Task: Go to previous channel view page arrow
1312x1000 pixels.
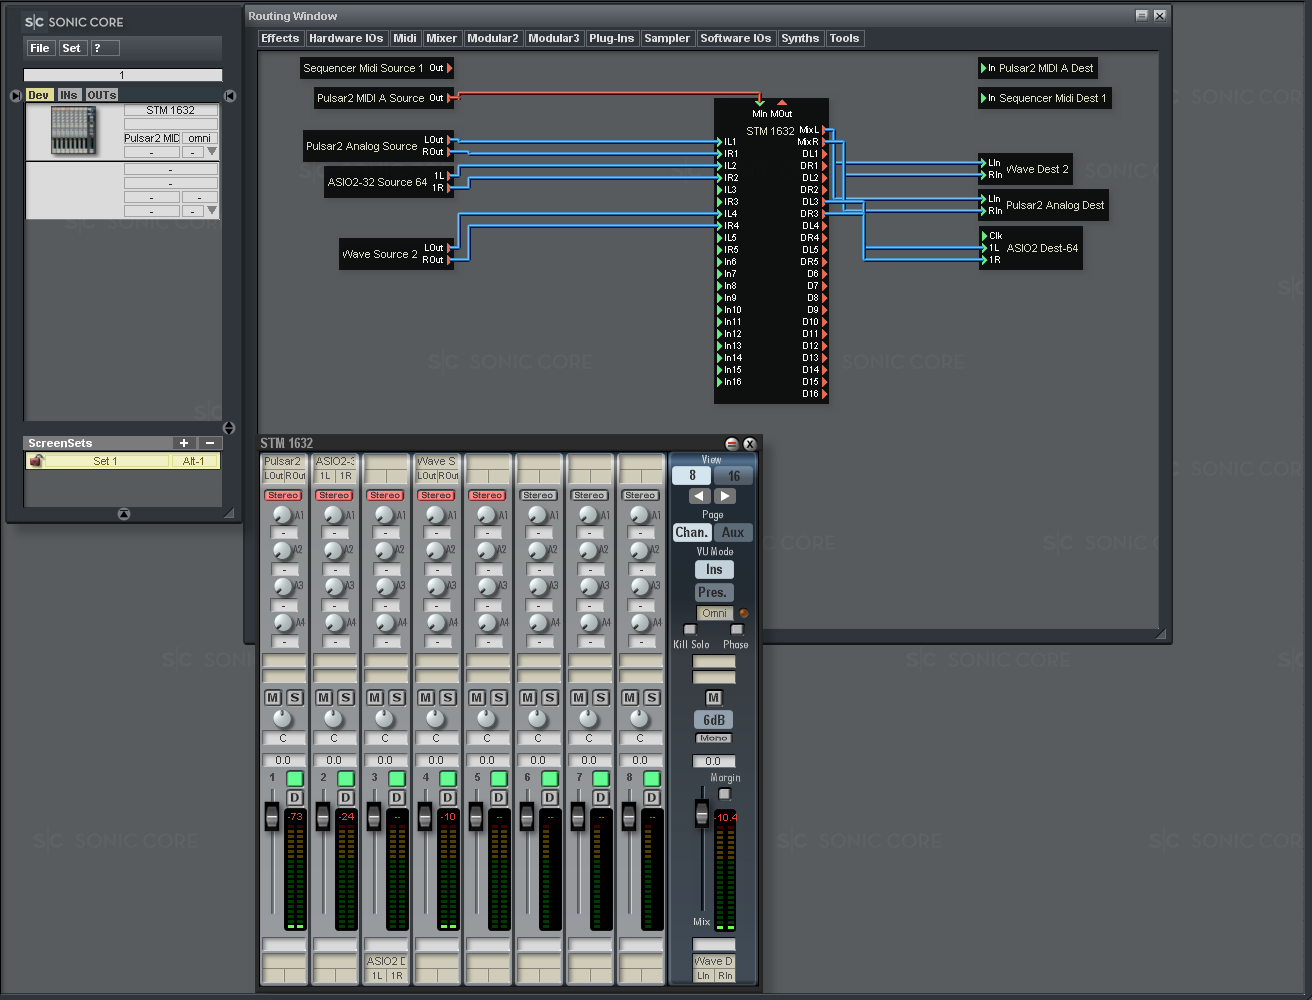Action: [700, 496]
